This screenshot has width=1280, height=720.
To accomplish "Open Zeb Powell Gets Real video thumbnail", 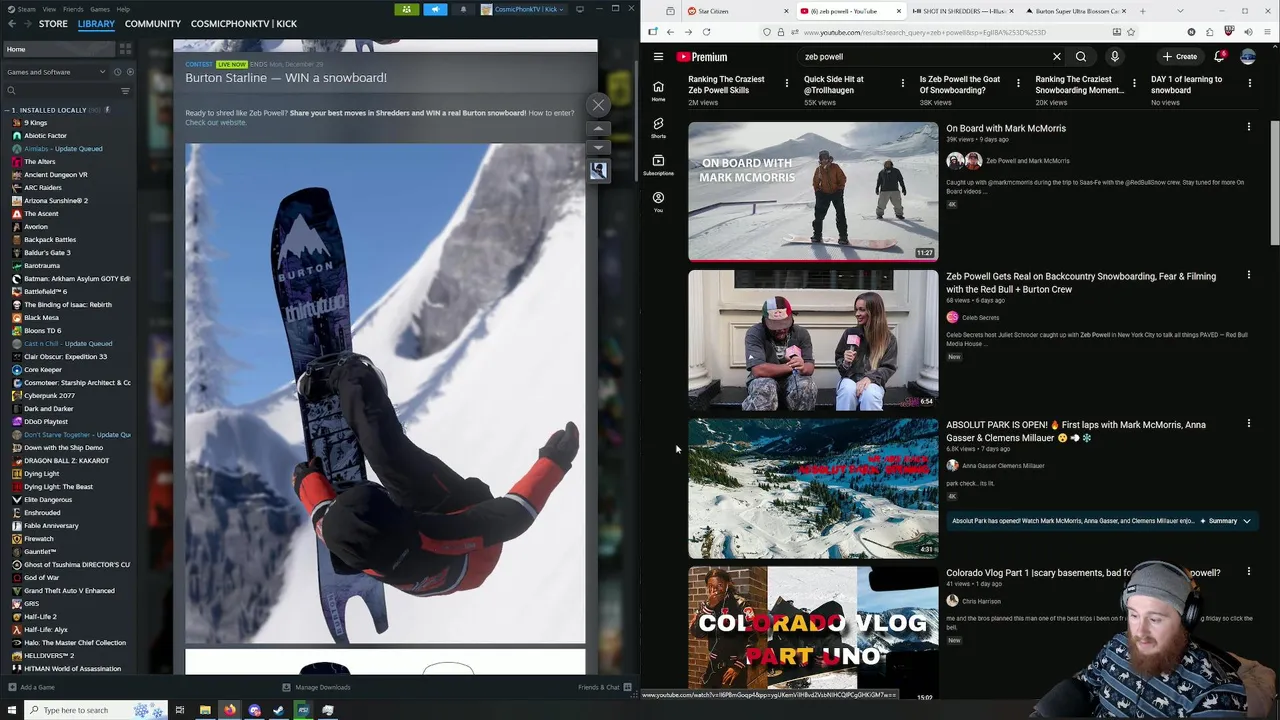I will 813,340.
